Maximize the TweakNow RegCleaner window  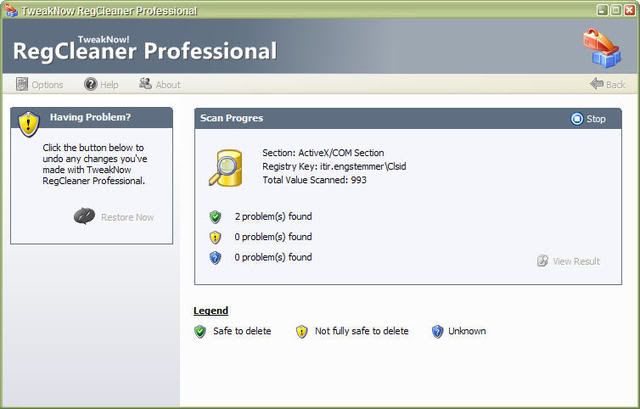pyautogui.click(x=616, y=10)
